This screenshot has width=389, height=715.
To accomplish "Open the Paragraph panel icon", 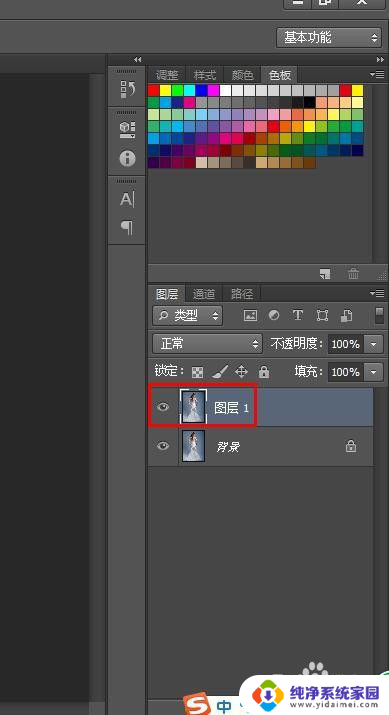I will (x=127, y=227).
